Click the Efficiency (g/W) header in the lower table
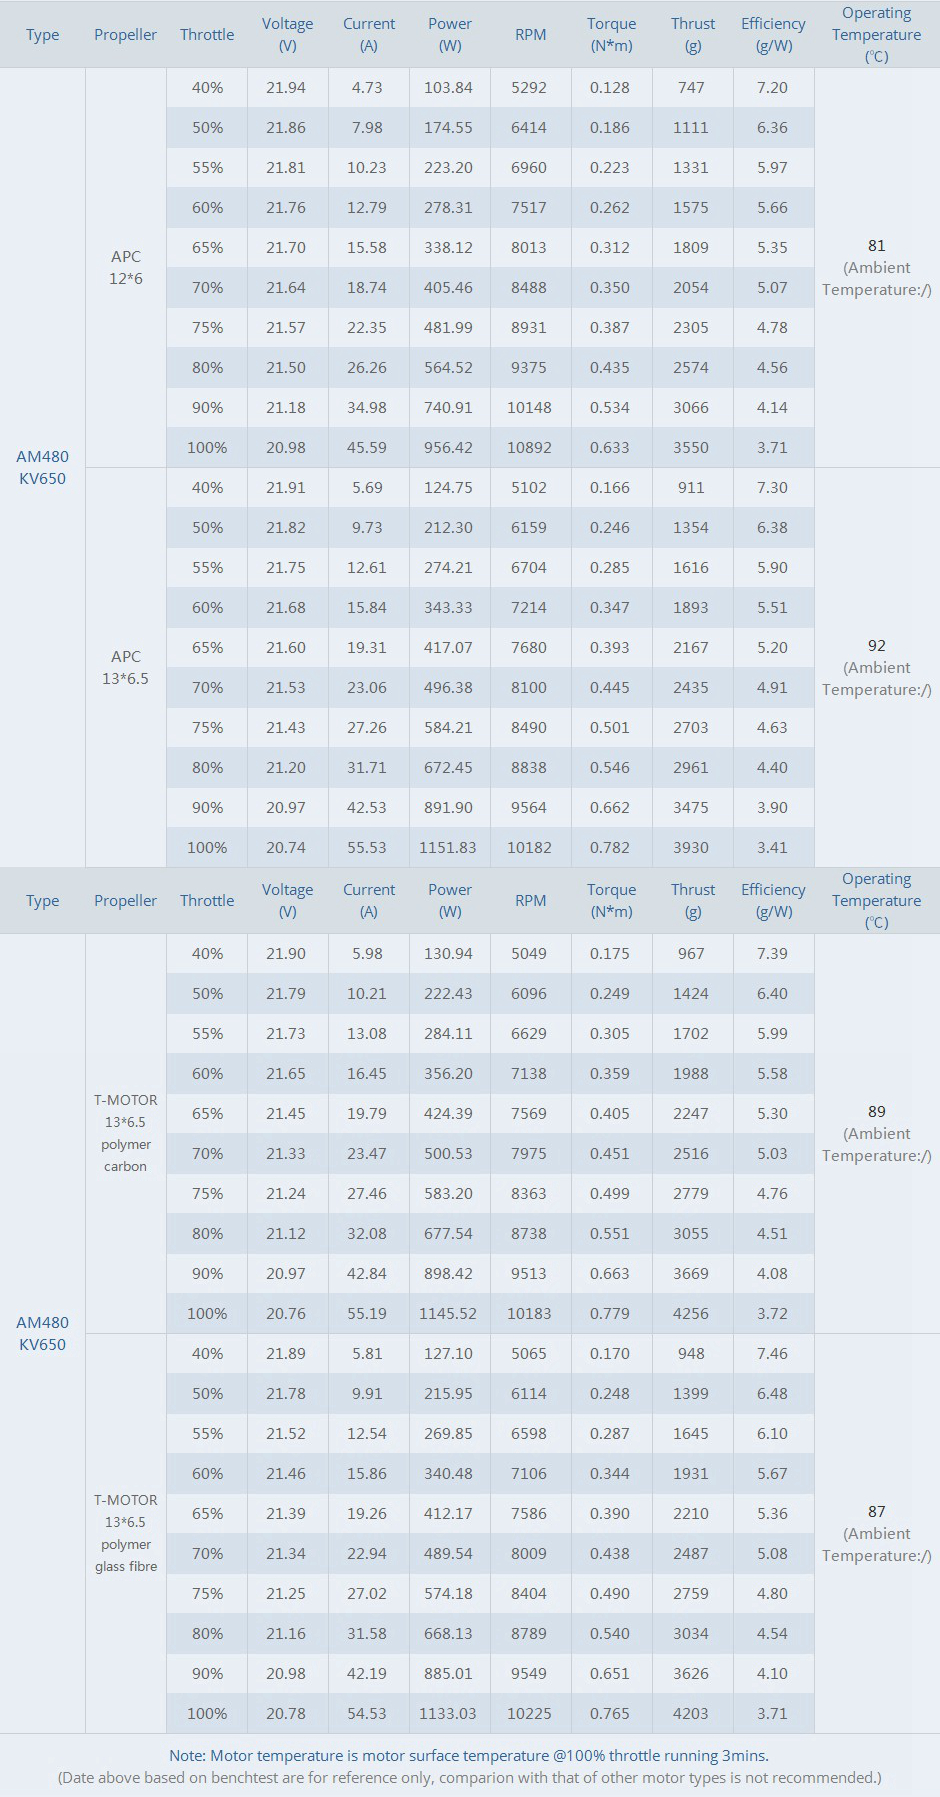 coord(773,900)
